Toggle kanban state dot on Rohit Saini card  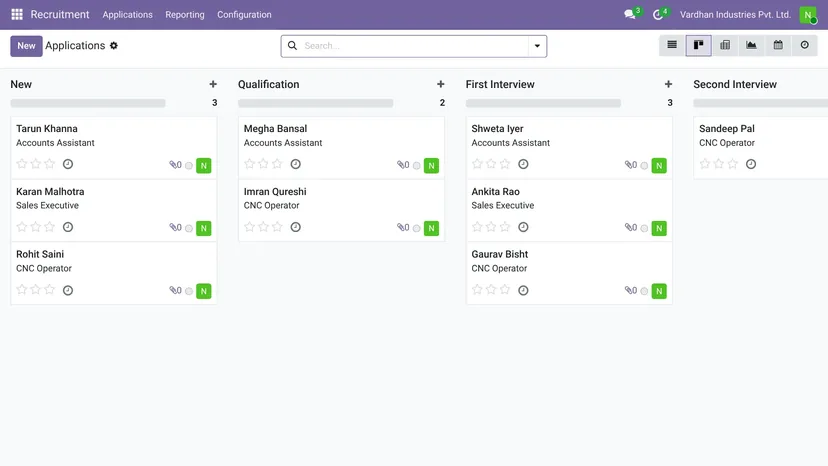point(189,291)
